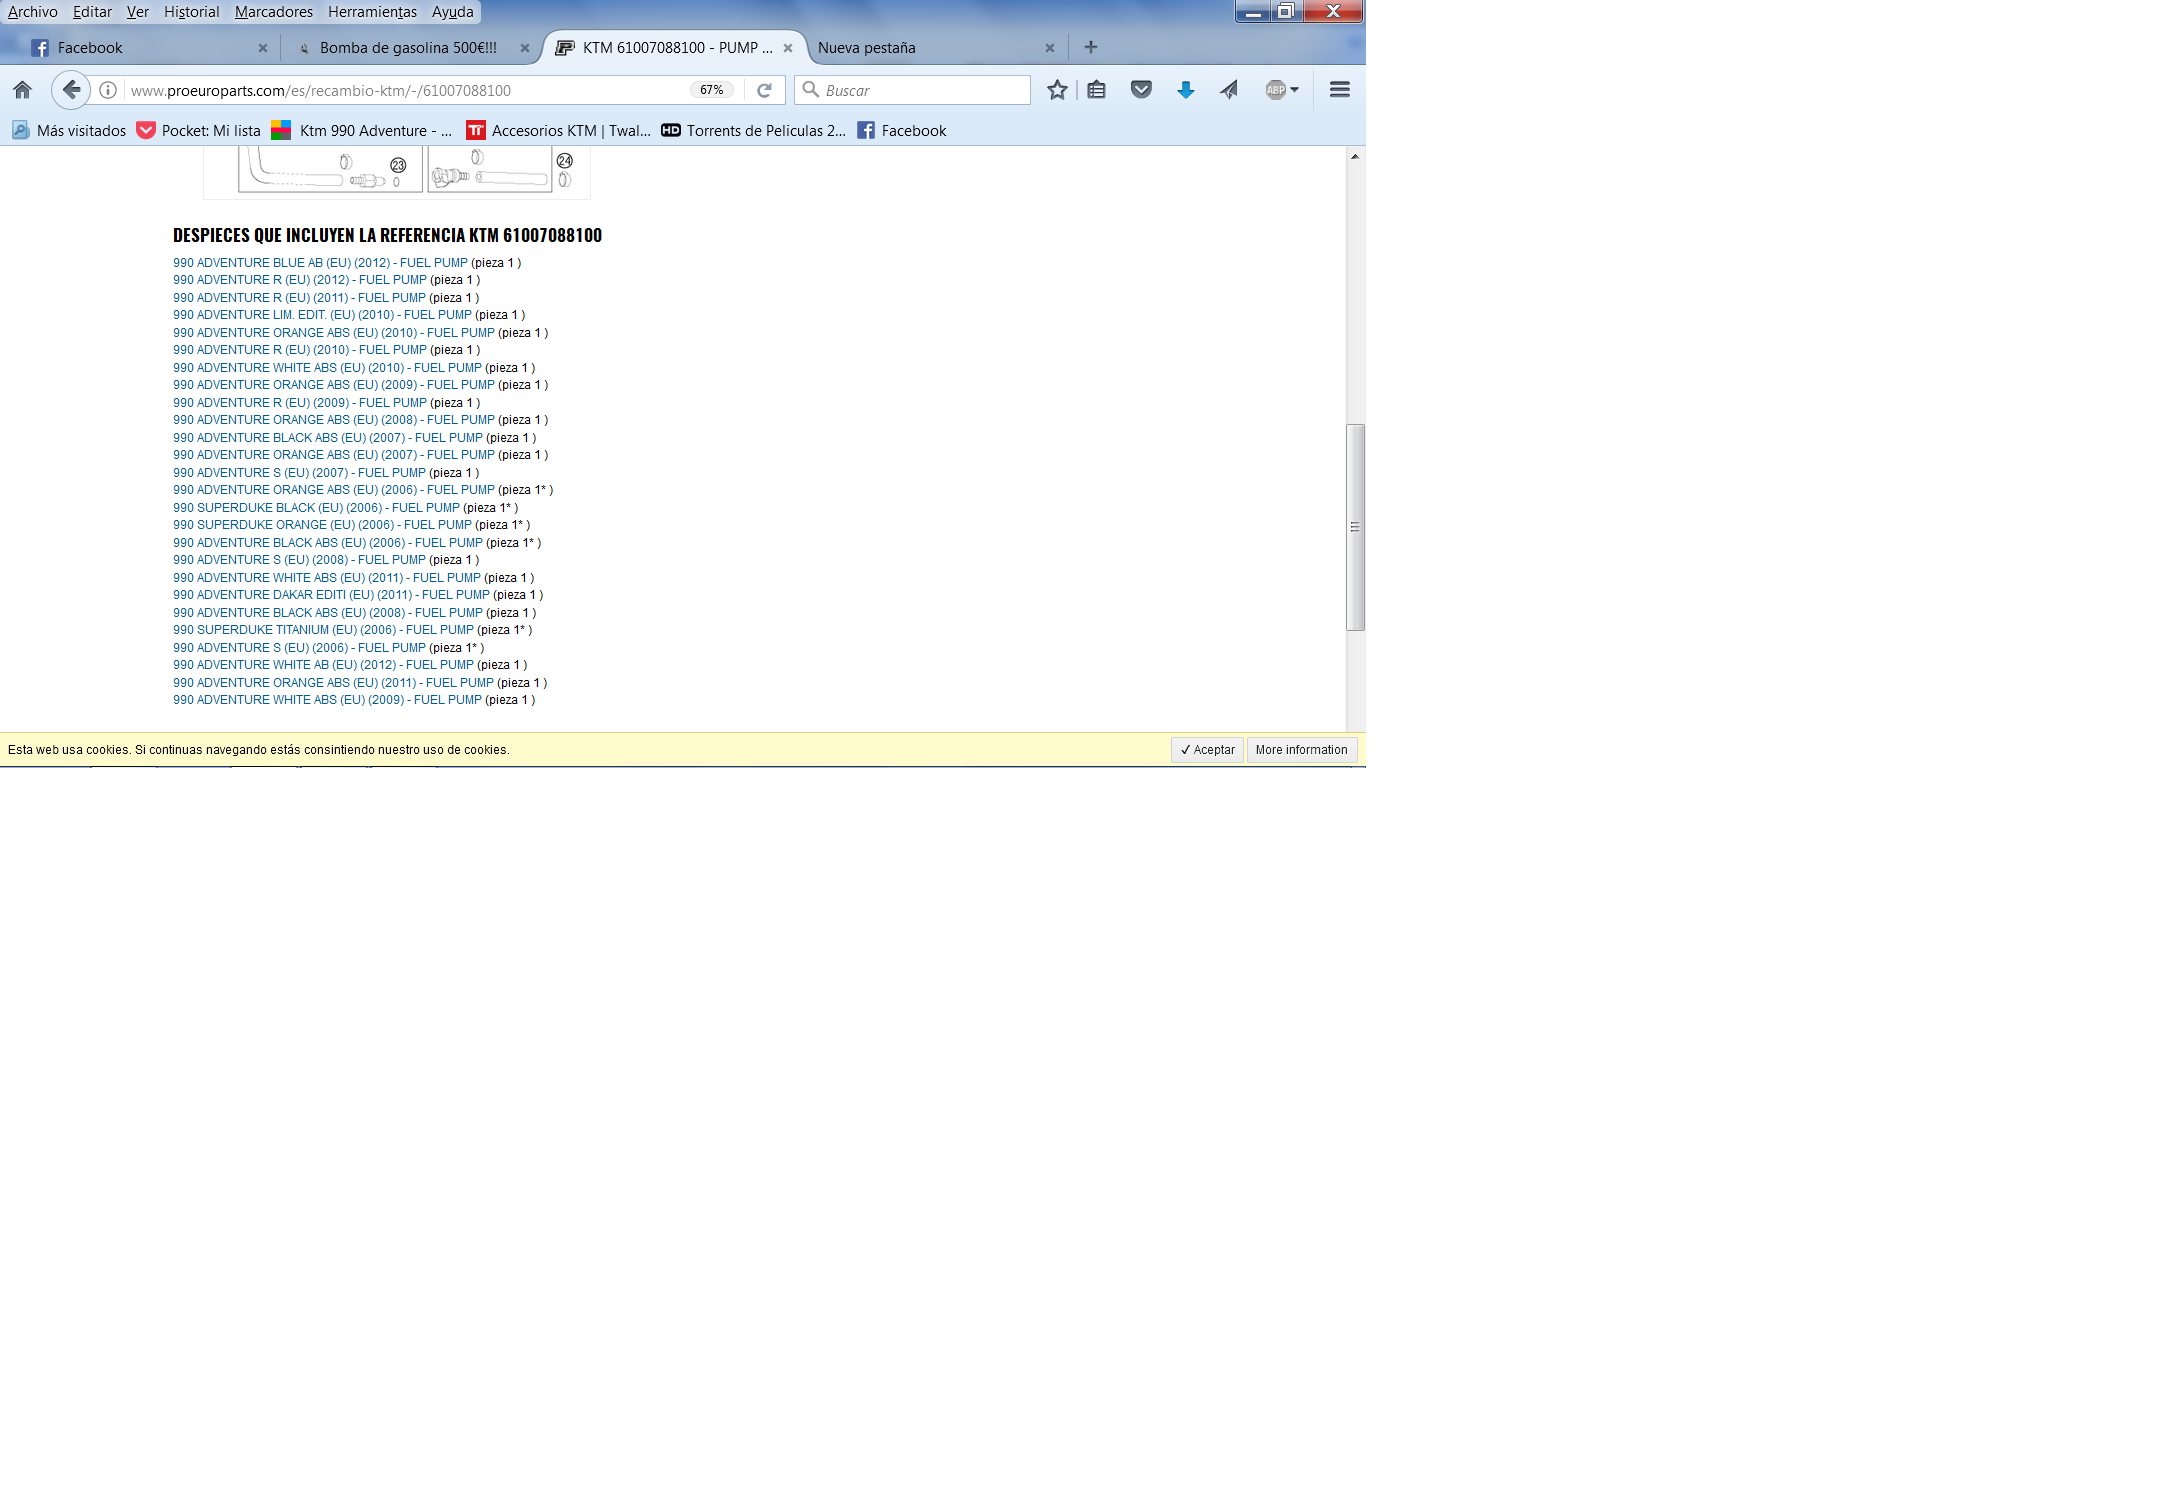The image size is (2179, 1496).
Task: Click the paper plane send icon
Action: click(x=1229, y=90)
